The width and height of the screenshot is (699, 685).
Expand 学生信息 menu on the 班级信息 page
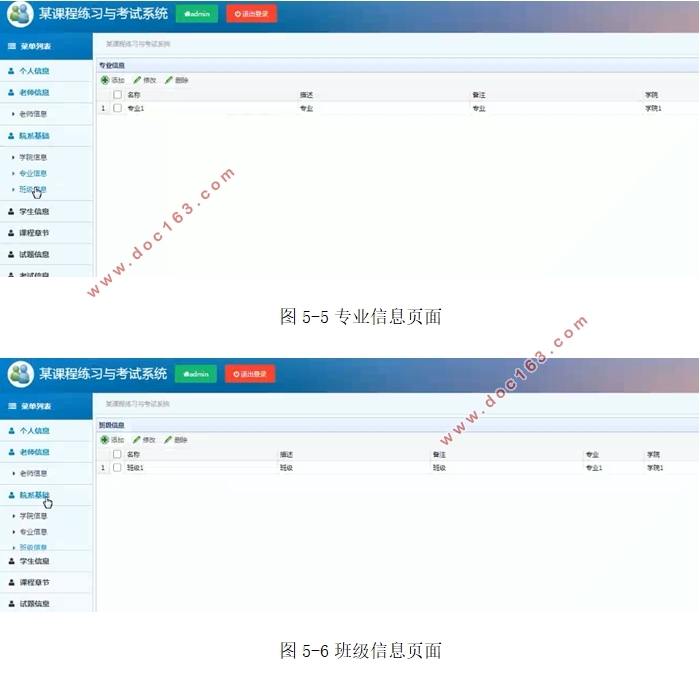[x=46, y=561]
